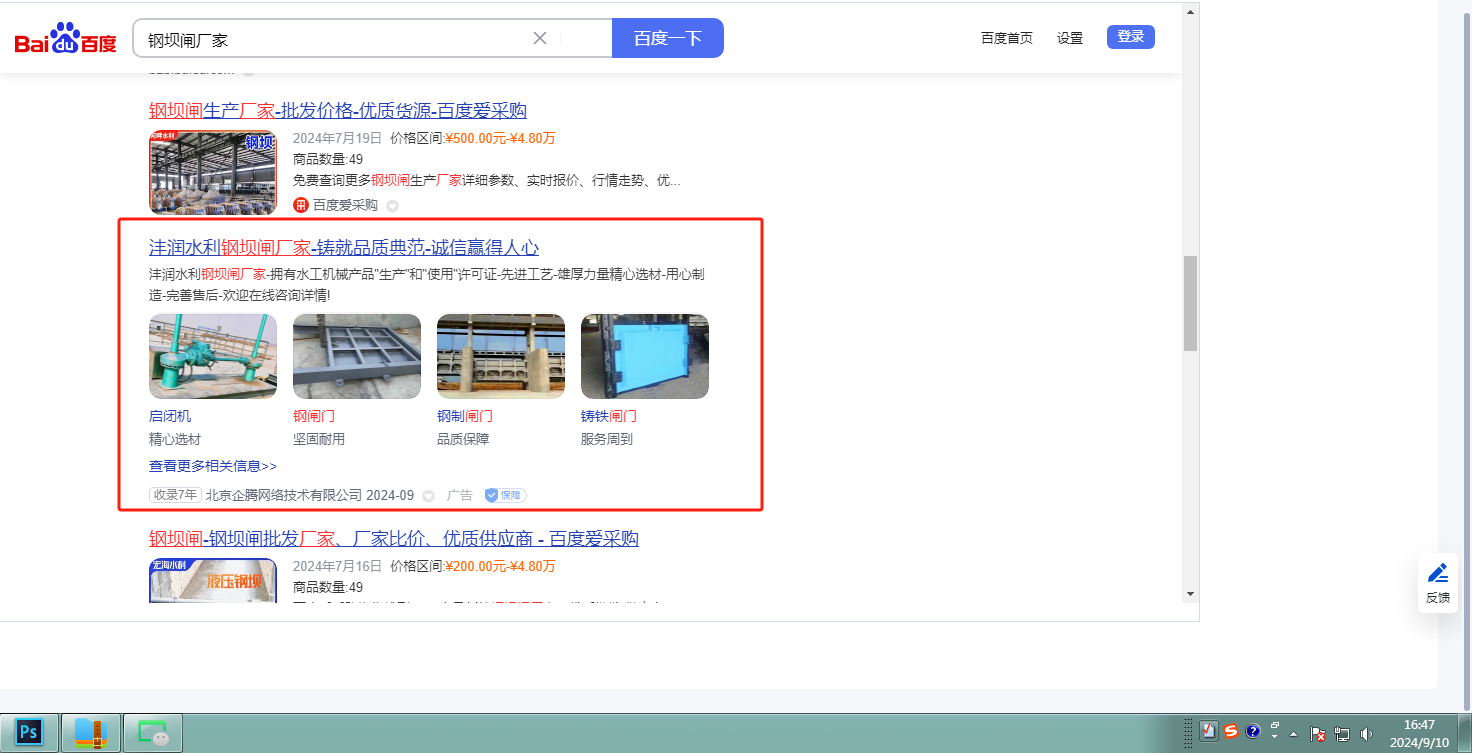This screenshot has height=753, width=1472.
Task: Click the checklist document tray icon
Action: (1209, 731)
